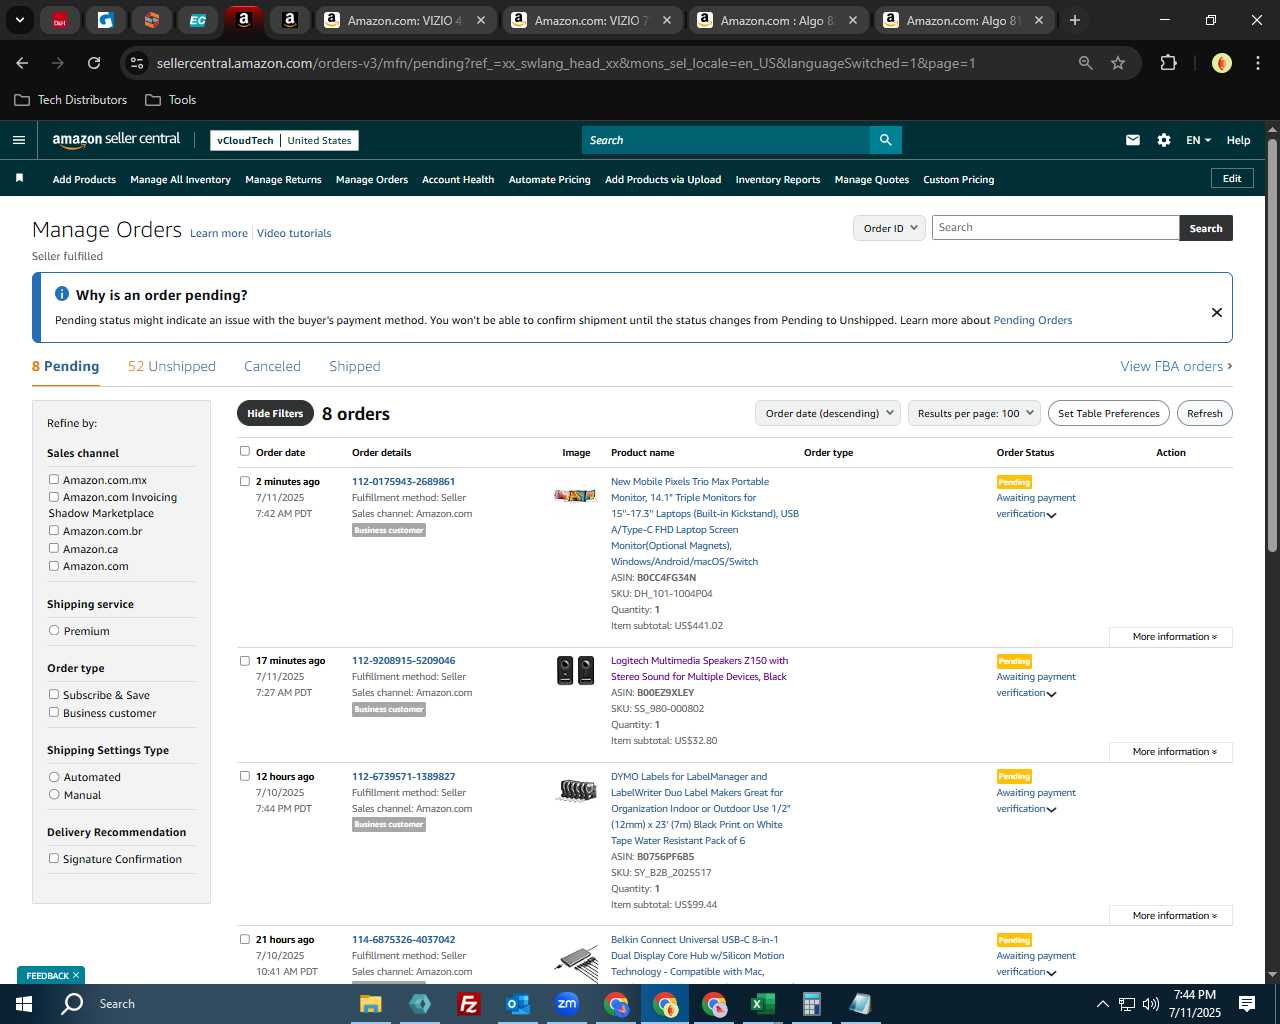Screen dimensions: 1280x1024
Task: Launch FileZilla from the taskbar
Action: tap(468, 1004)
